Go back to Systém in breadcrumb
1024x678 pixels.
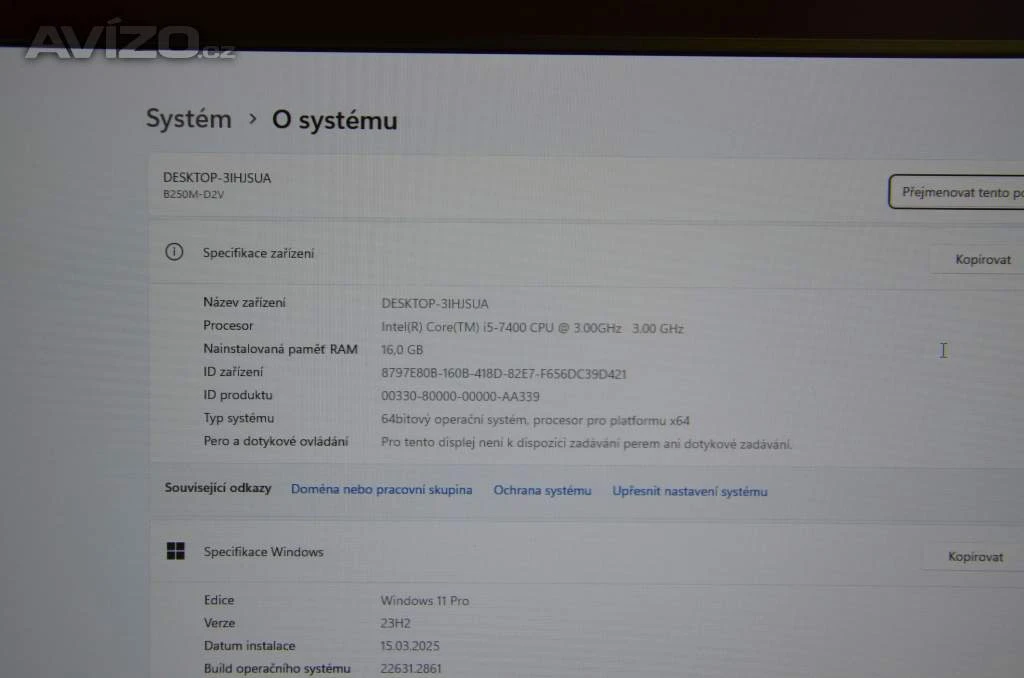(189, 119)
